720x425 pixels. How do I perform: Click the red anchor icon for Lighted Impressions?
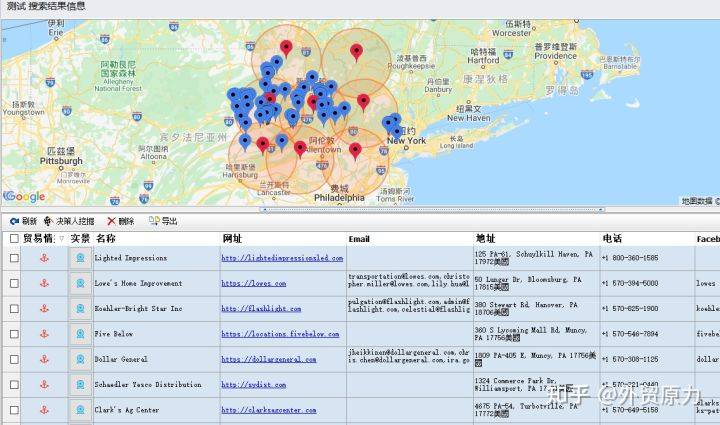[x=43, y=258]
